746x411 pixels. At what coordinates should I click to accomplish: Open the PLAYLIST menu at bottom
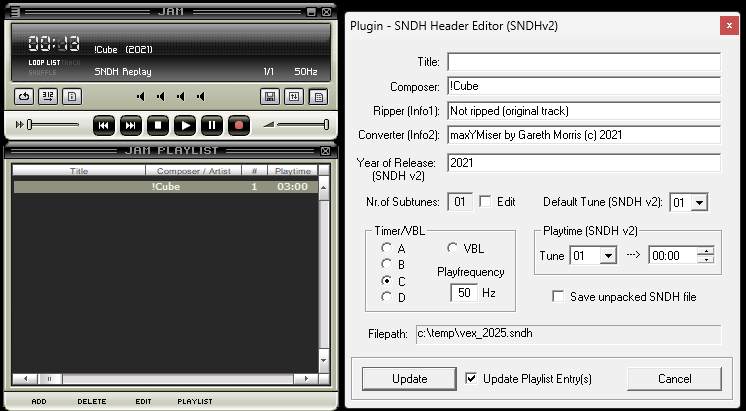194,401
